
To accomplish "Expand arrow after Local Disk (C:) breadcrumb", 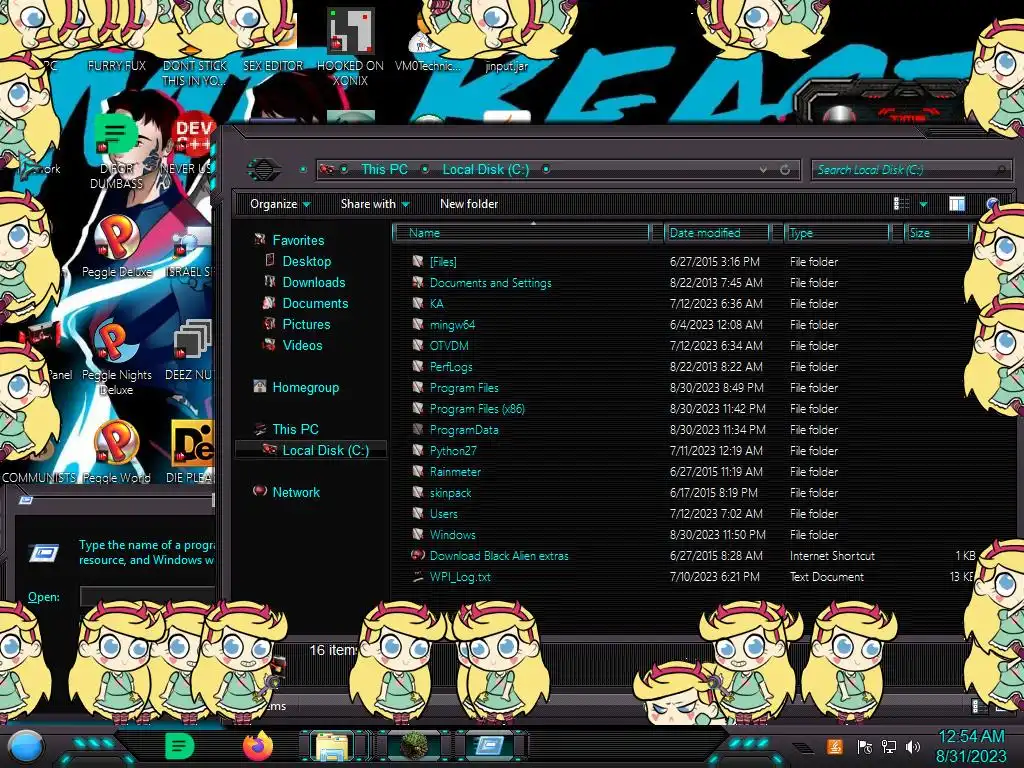I will [x=546, y=170].
